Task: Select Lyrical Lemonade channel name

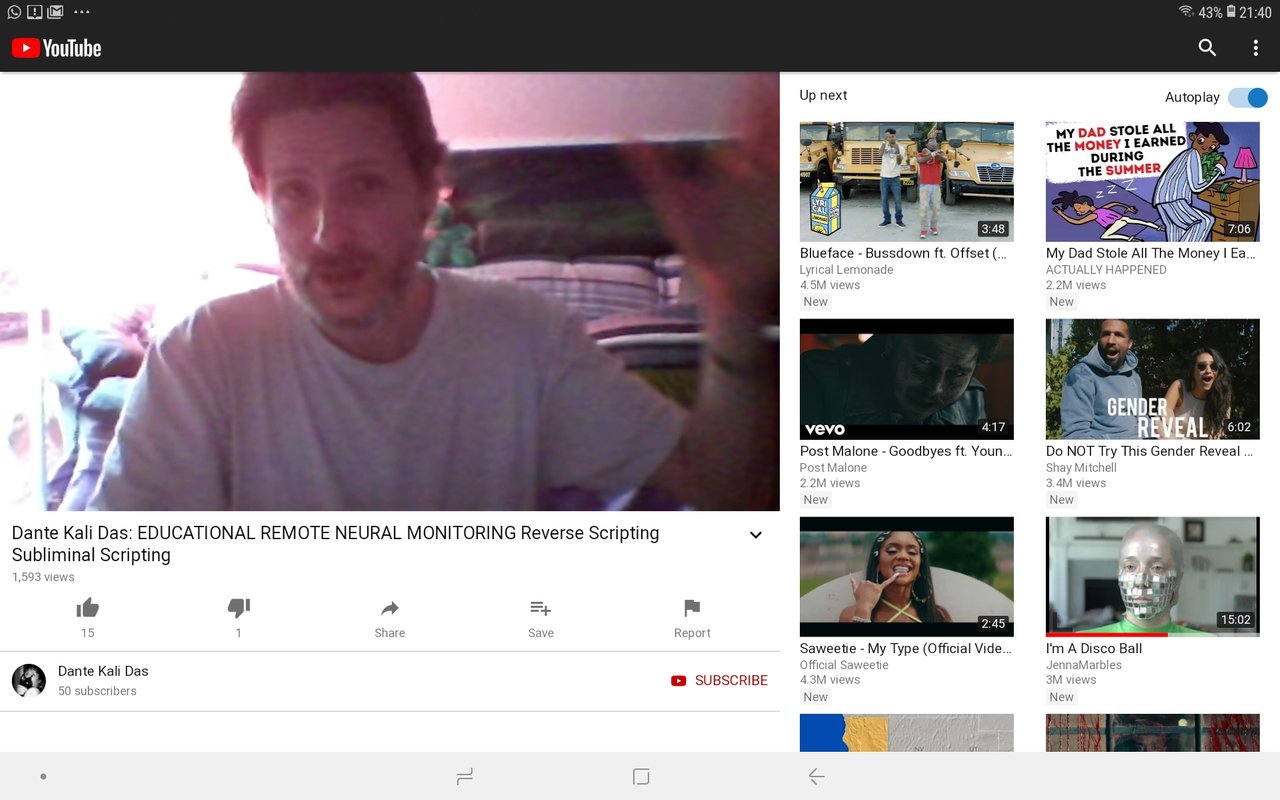Action: pos(847,270)
